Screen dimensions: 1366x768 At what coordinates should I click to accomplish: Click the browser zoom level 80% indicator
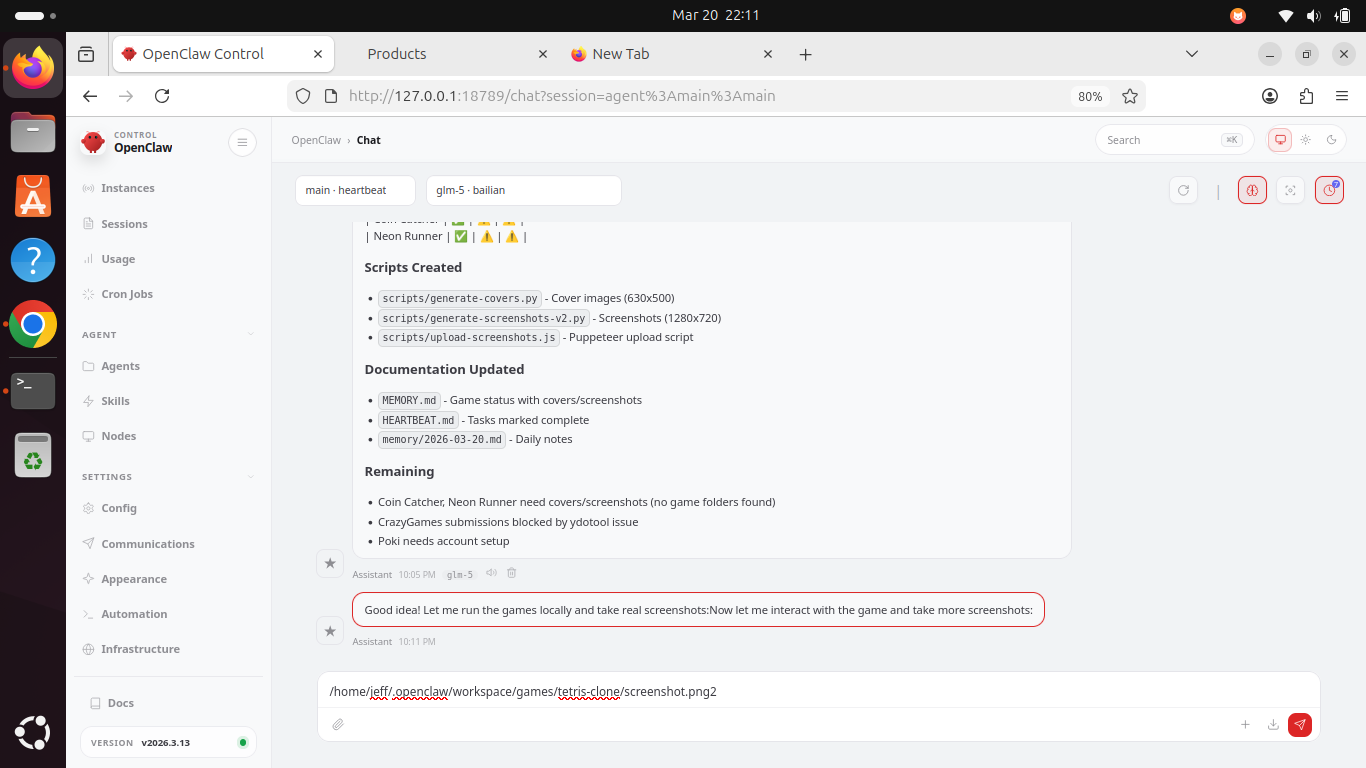pos(1090,96)
